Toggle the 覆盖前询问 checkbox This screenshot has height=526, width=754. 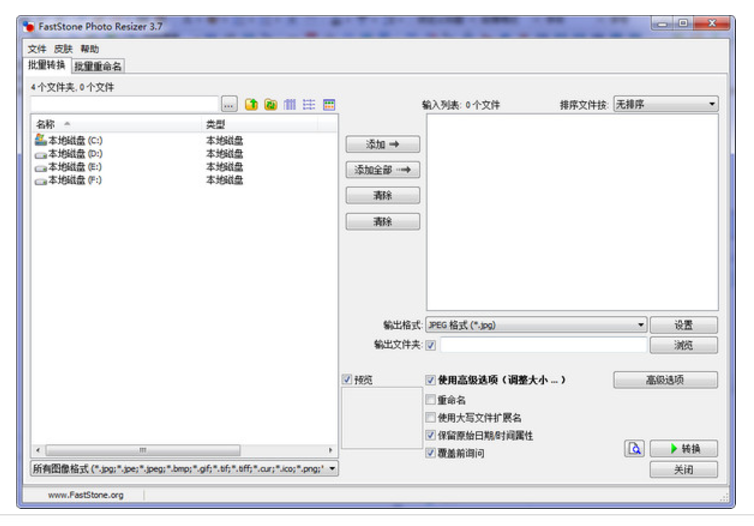pyautogui.click(x=431, y=453)
